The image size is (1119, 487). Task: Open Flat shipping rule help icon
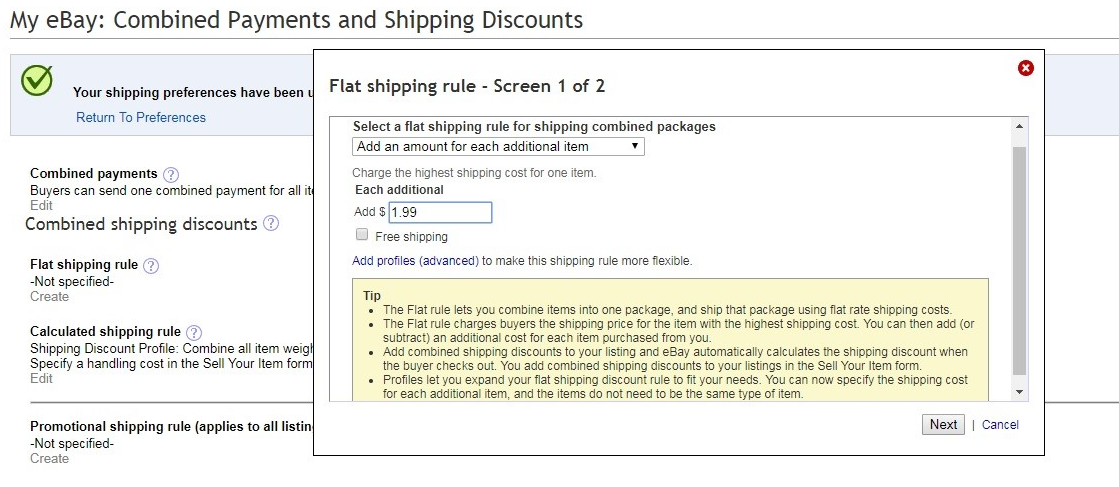151,266
